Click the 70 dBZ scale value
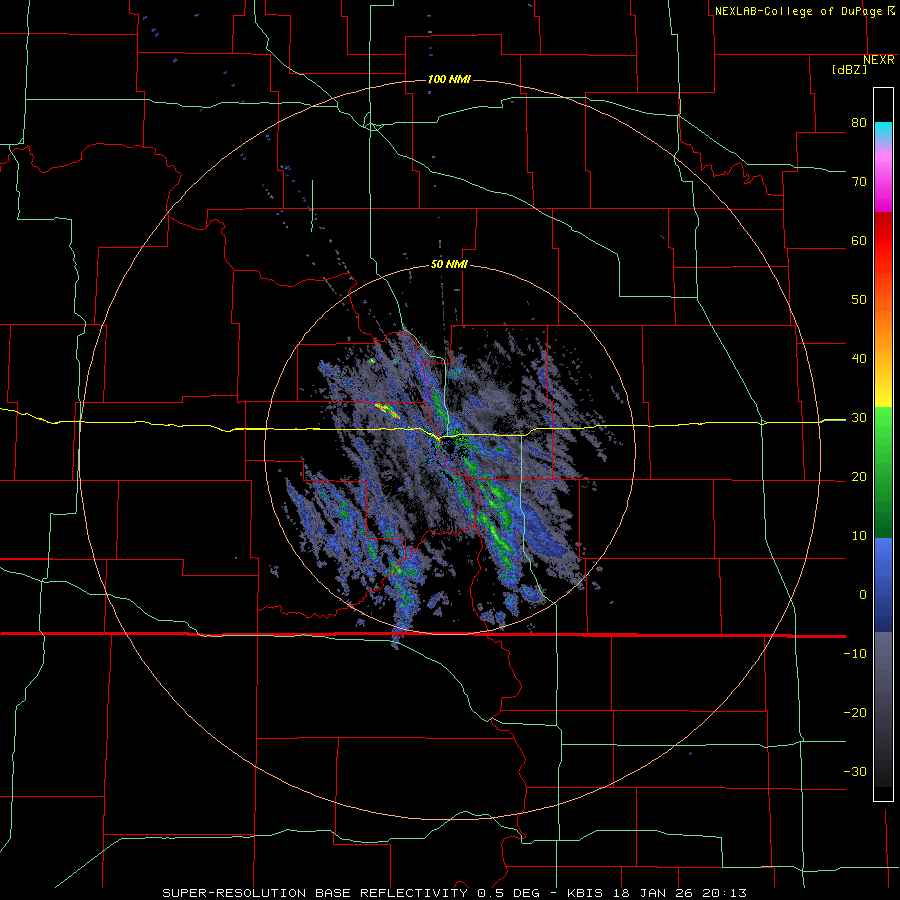 click(859, 182)
